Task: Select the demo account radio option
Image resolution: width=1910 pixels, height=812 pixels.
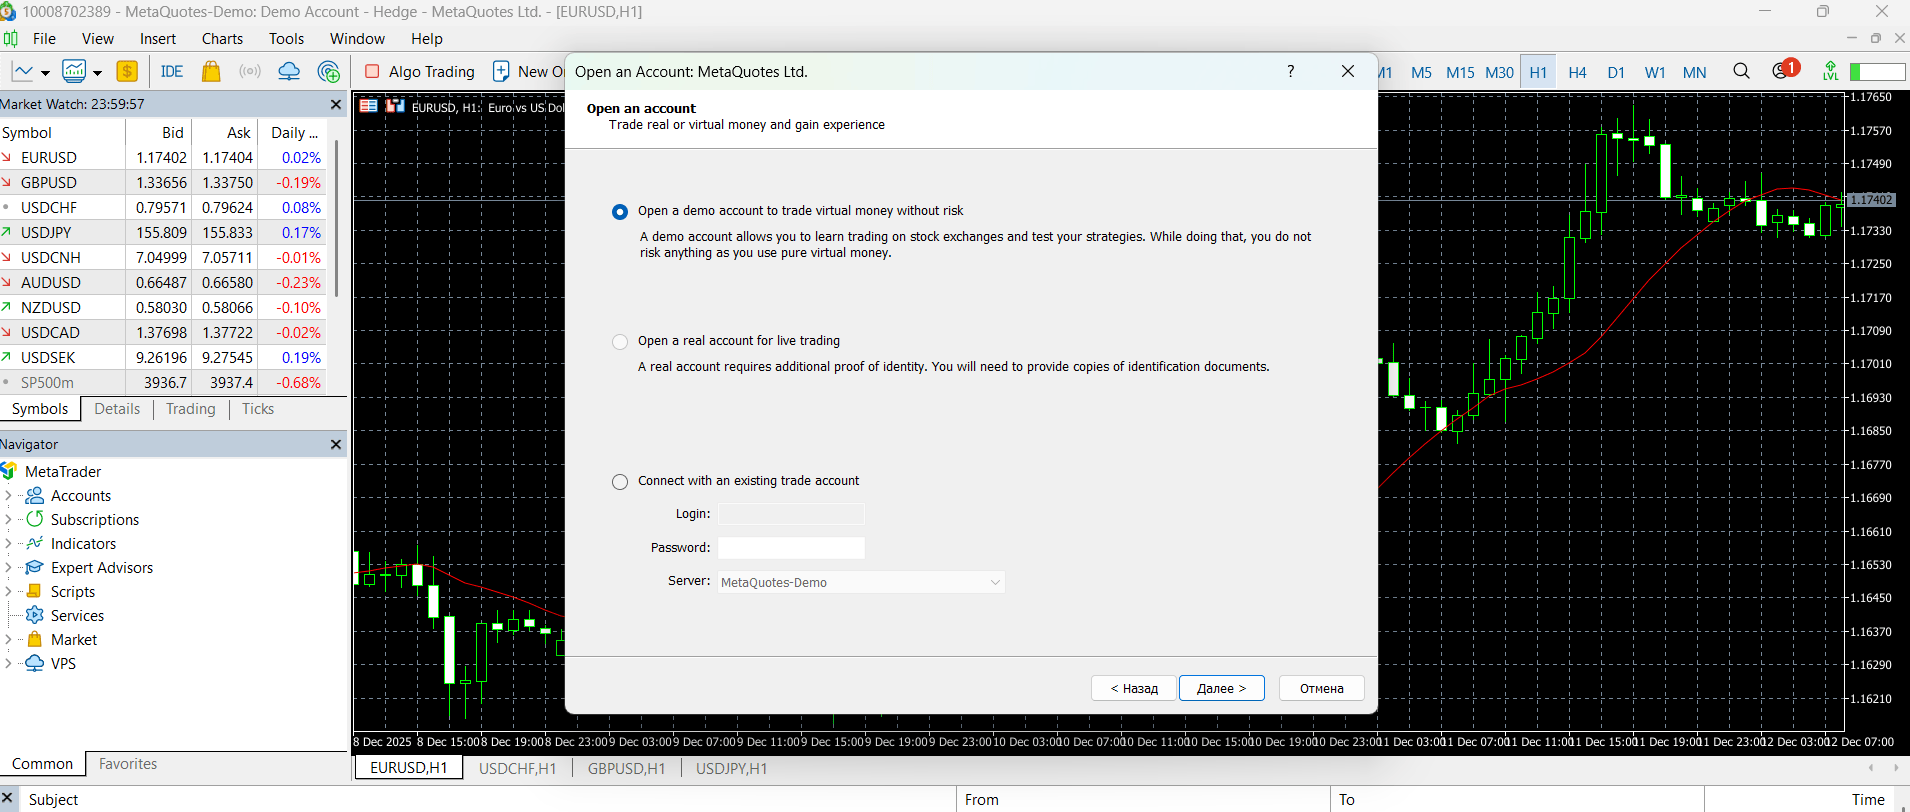Action: click(620, 212)
